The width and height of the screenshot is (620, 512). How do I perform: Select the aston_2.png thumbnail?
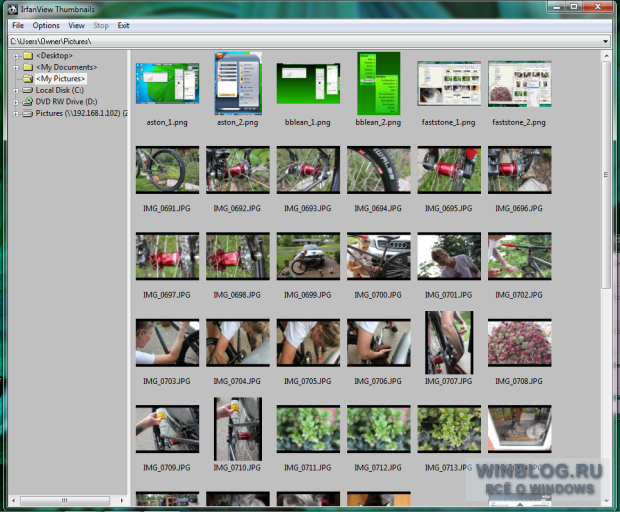point(238,83)
